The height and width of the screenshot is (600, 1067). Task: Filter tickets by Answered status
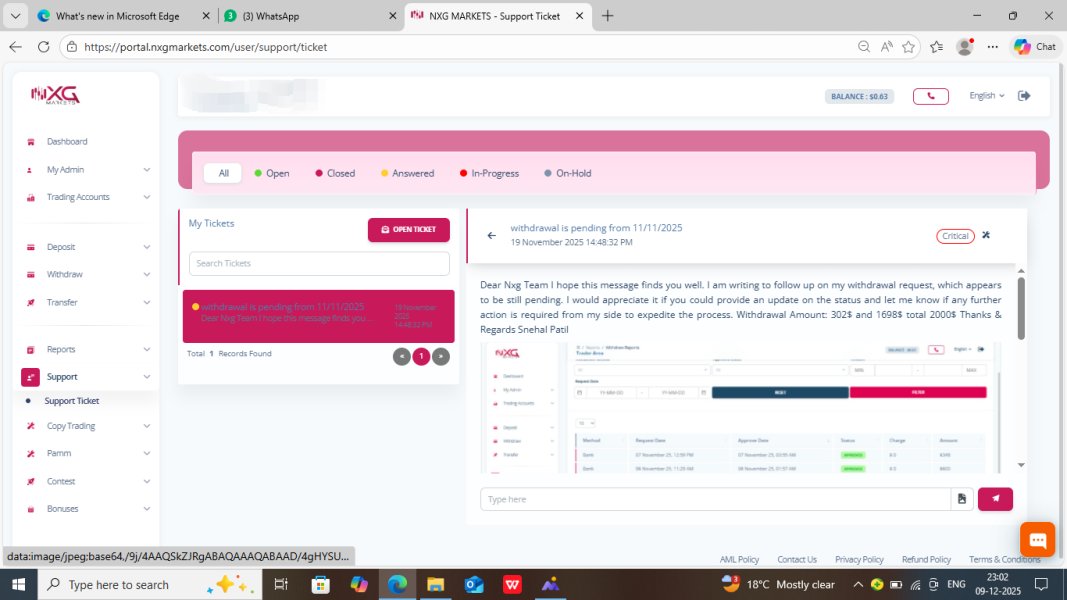(407, 173)
